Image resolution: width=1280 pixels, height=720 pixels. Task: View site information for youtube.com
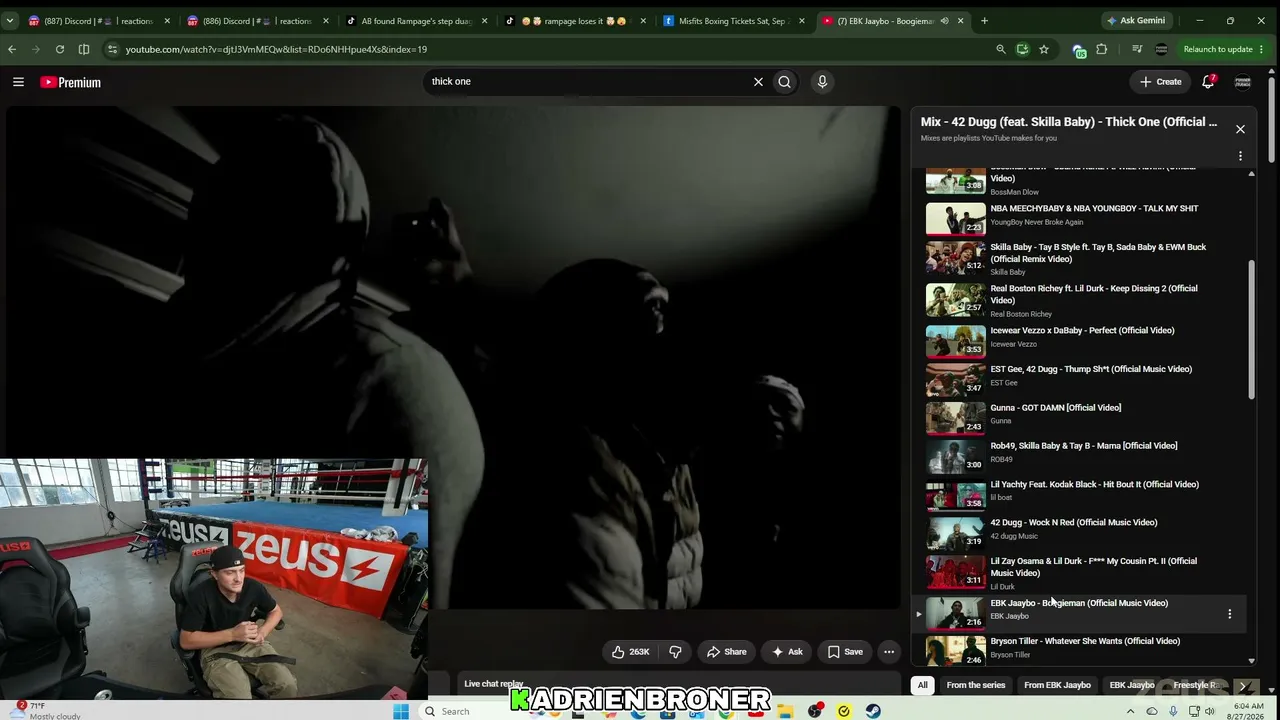click(x=112, y=49)
